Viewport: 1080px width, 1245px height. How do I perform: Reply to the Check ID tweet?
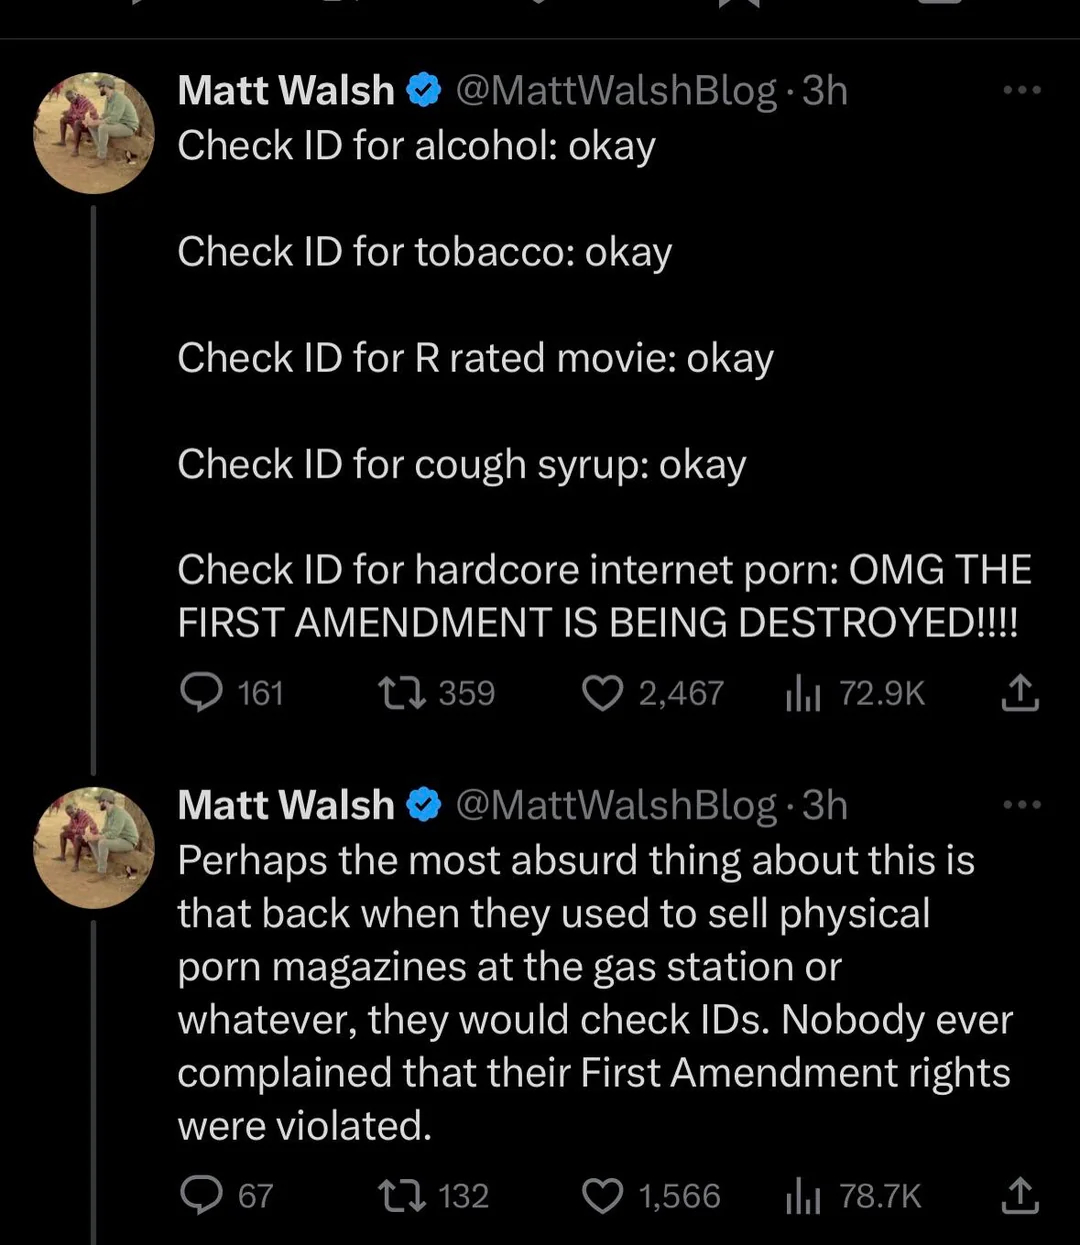point(202,692)
